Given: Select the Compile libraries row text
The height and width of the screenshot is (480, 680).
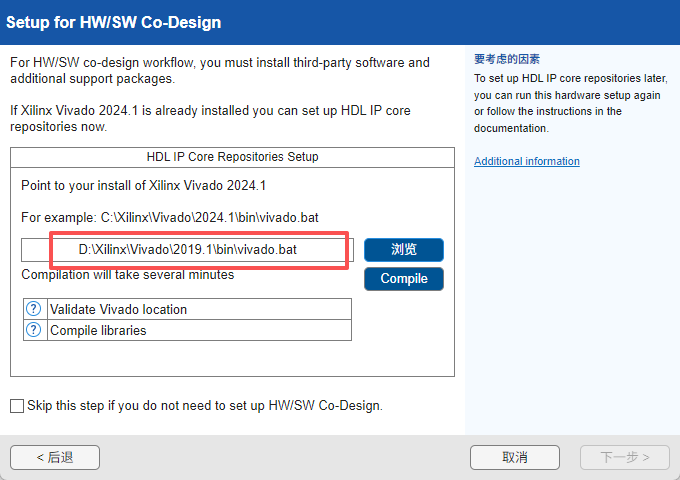Looking at the screenshot, I should [98, 330].
